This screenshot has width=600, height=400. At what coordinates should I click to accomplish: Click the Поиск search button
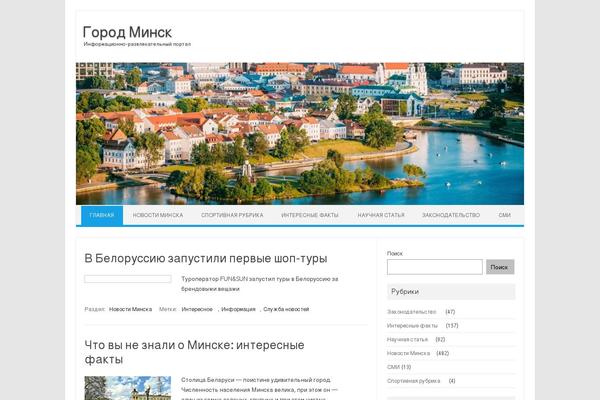tap(500, 267)
